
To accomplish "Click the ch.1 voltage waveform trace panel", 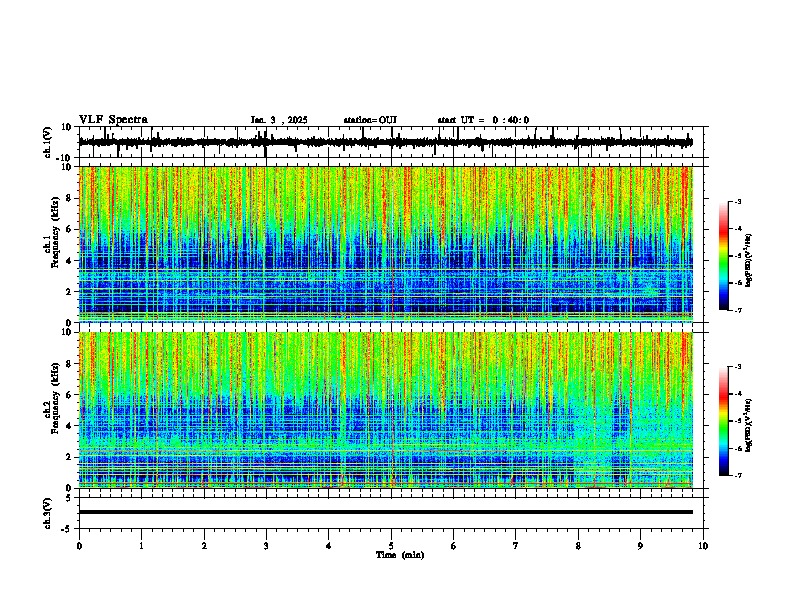I will 391,142.
